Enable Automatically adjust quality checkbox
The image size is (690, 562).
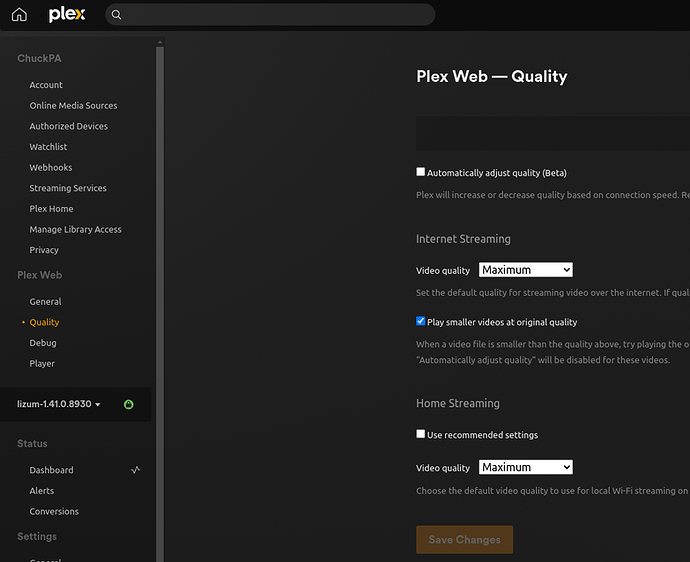tap(421, 172)
